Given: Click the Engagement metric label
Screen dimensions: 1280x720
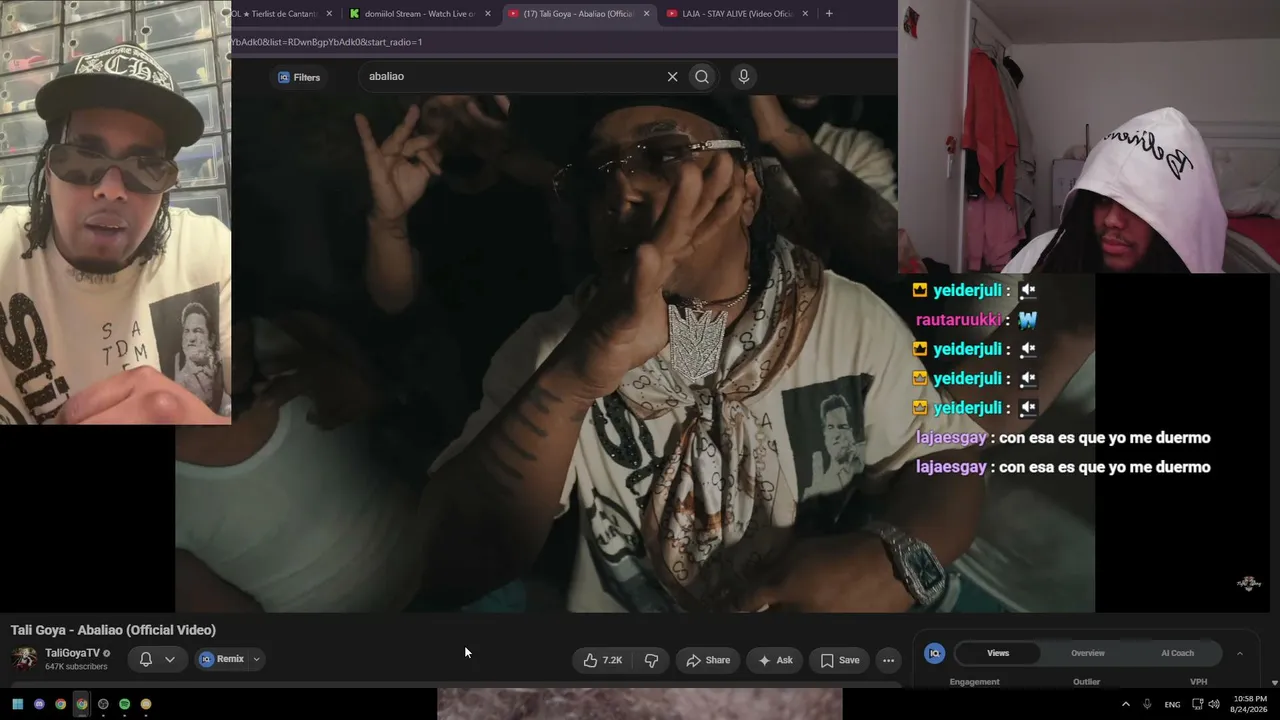Looking at the screenshot, I should point(974,682).
